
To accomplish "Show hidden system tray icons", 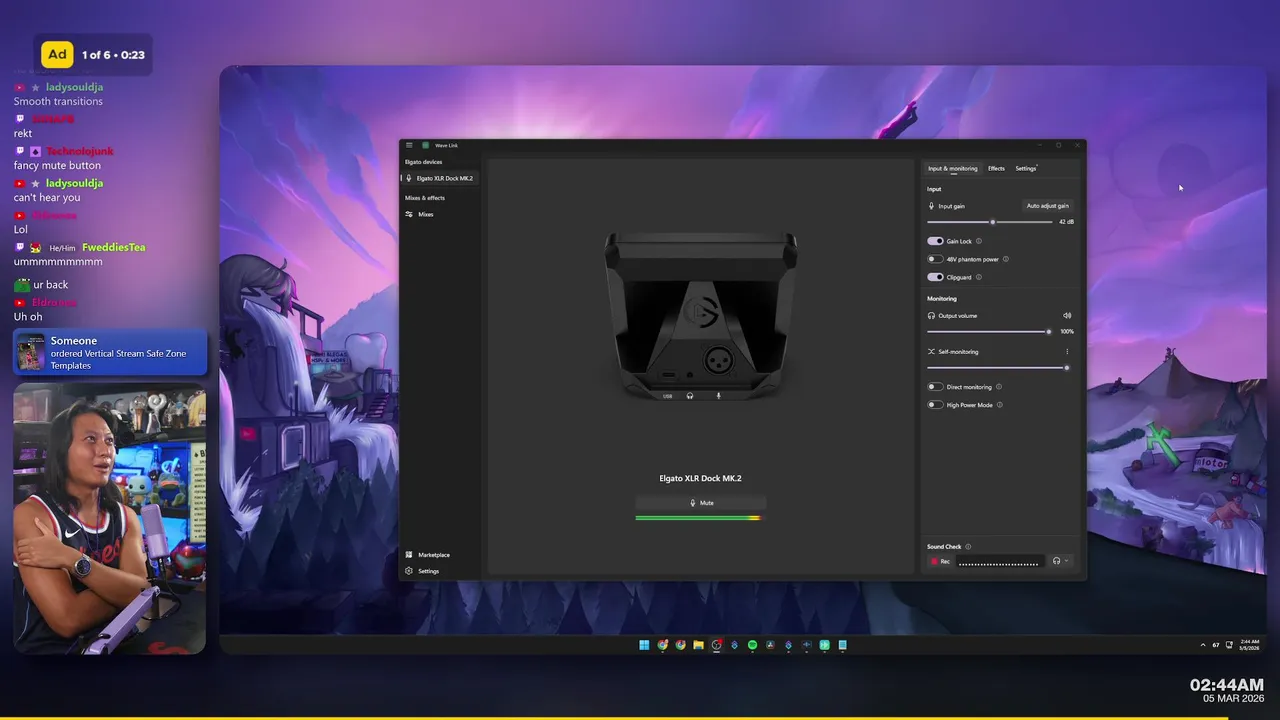I will (x=1203, y=645).
